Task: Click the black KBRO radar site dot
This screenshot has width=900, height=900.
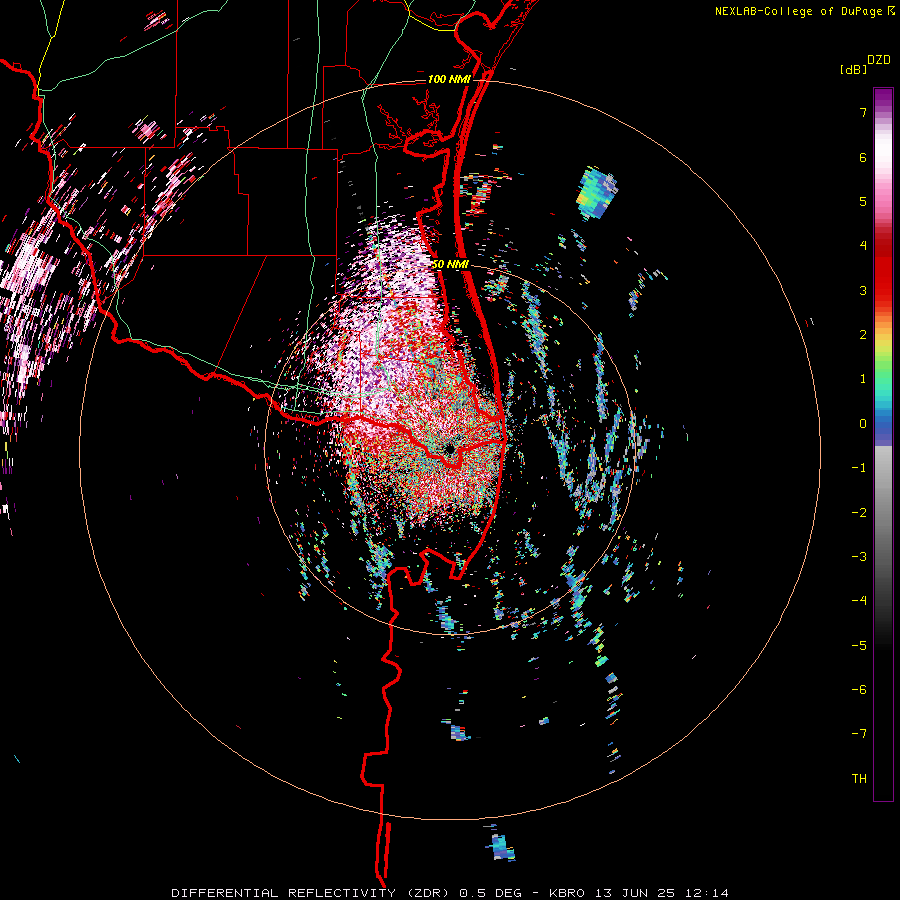Action: (x=449, y=449)
